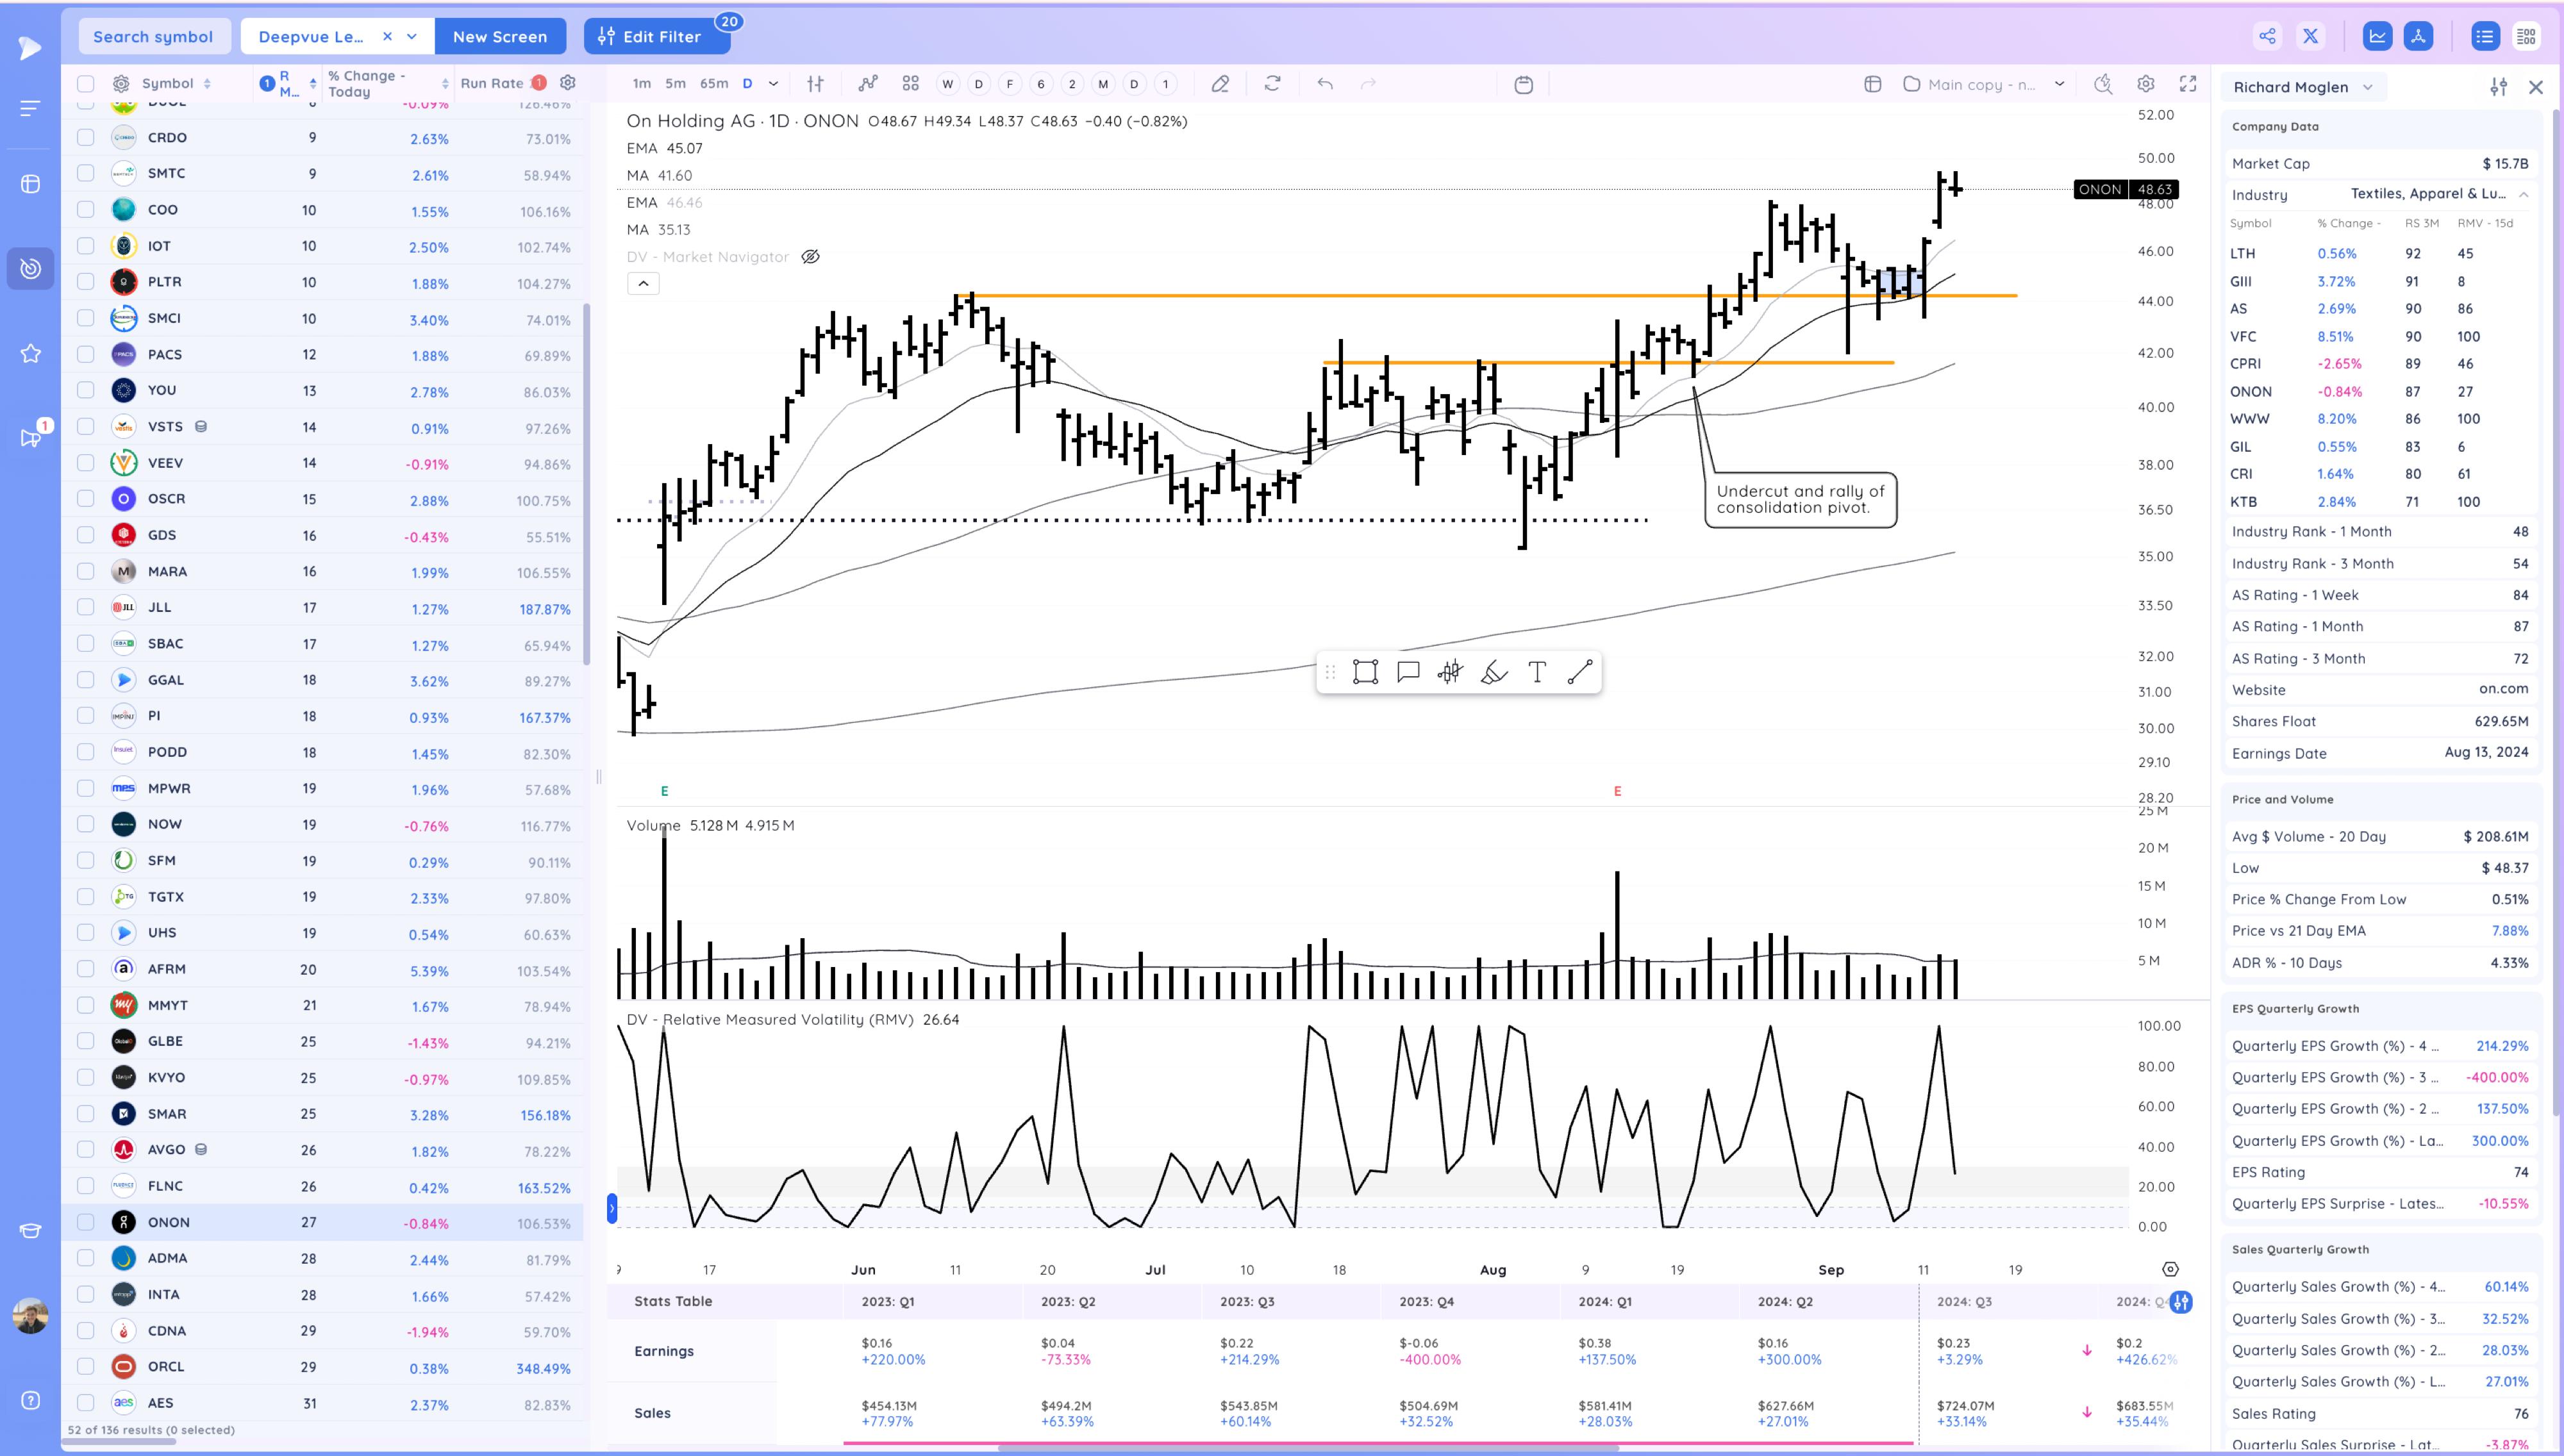Tick the checkbox beside ONON
Viewport: 2564px width, 1456px height.
coord(86,1222)
